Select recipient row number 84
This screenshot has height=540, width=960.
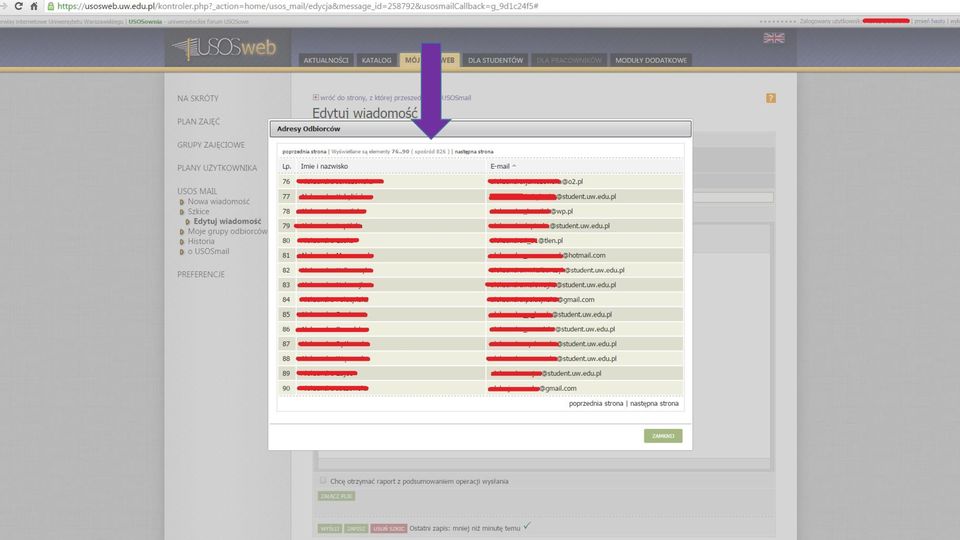coord(481,299)
